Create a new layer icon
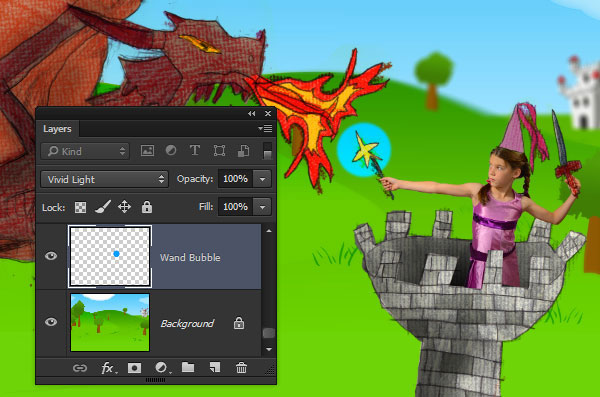600x397 pixels. (x=215, y=368)
